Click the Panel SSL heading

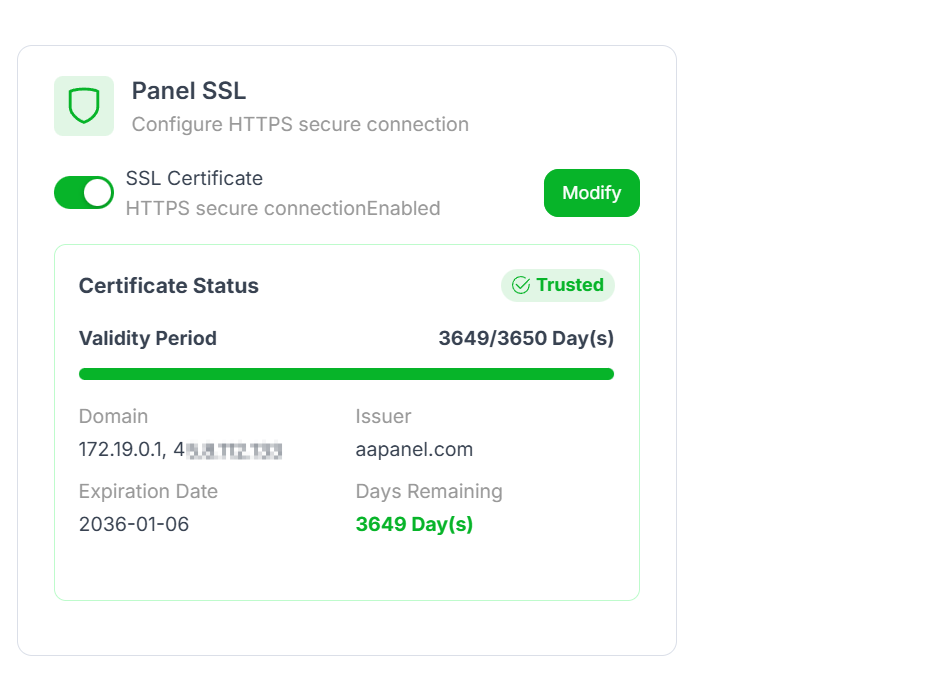189,91
